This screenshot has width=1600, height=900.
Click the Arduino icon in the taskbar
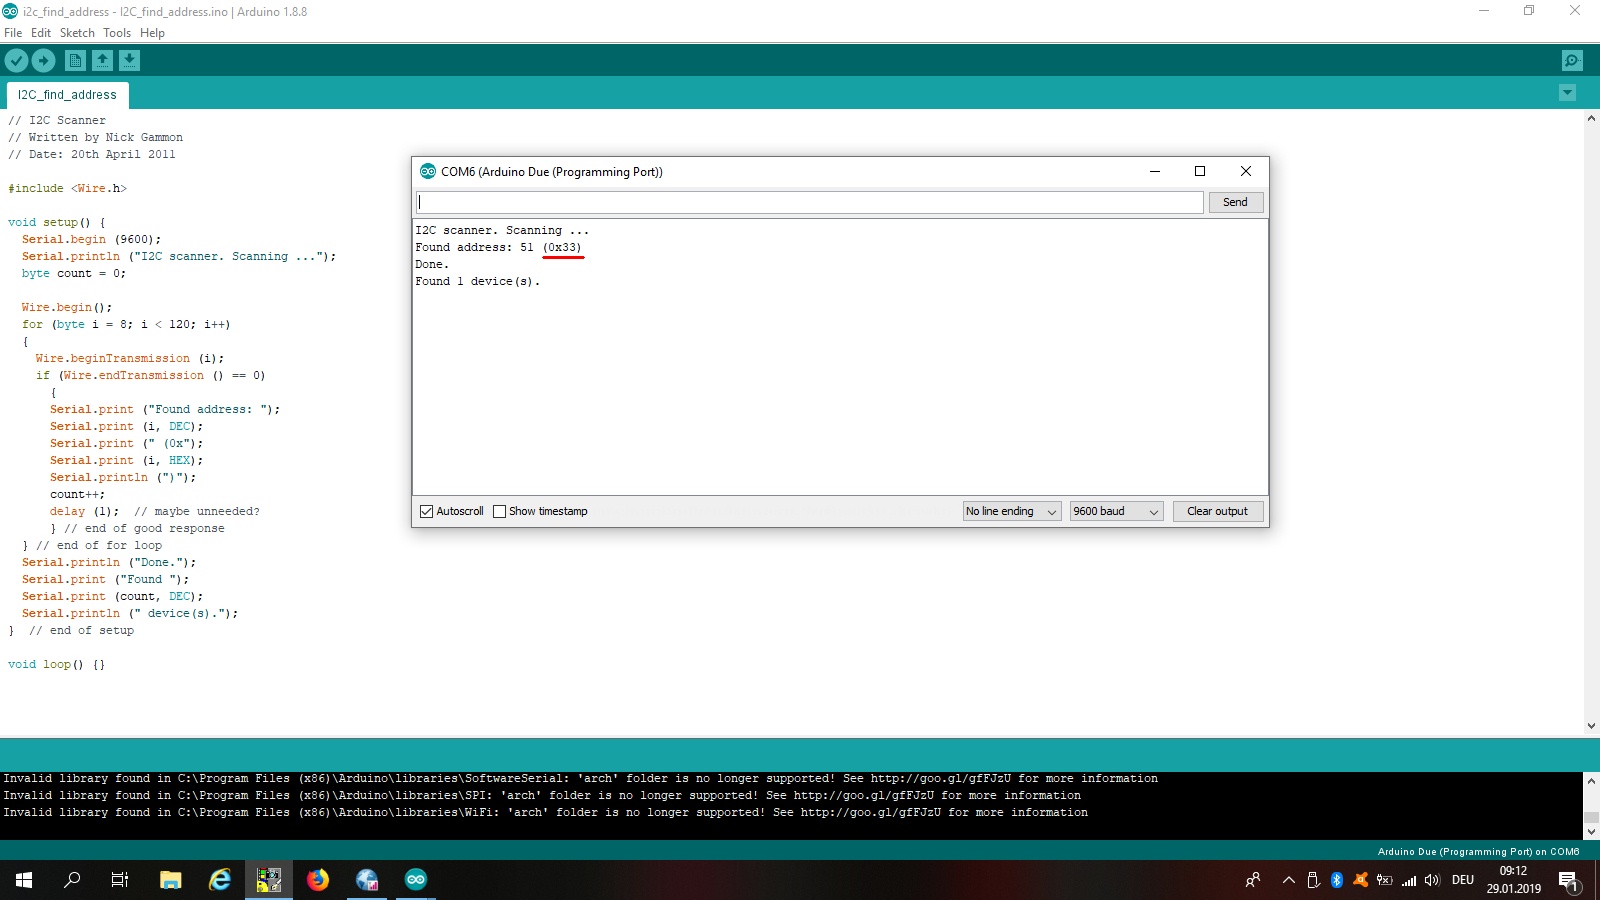coord(416,880)
